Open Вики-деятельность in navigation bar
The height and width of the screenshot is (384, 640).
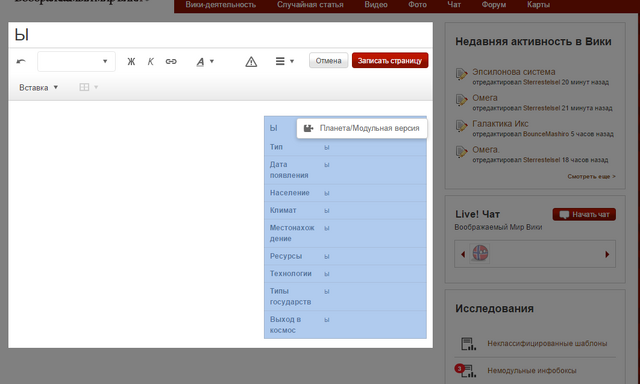click(220, 5)
